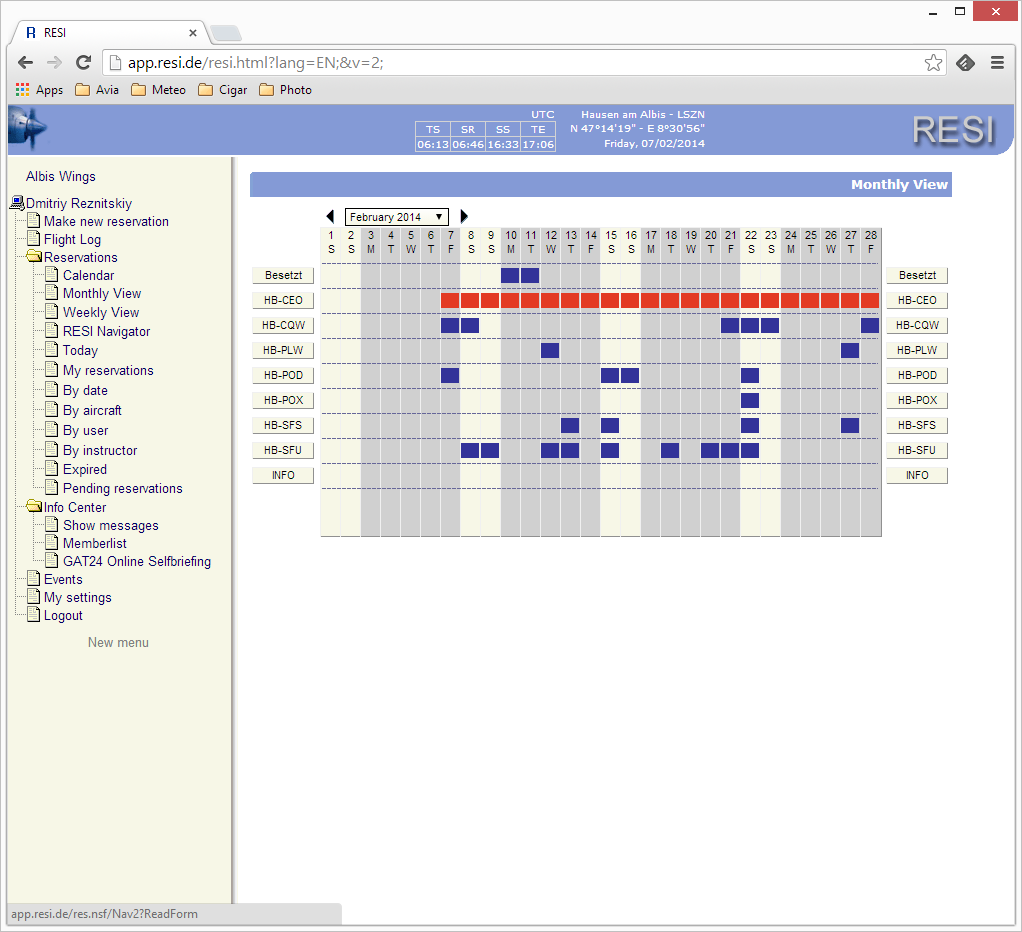Click the browser reload icon
Screen dimensions: 1022x932
84,63
